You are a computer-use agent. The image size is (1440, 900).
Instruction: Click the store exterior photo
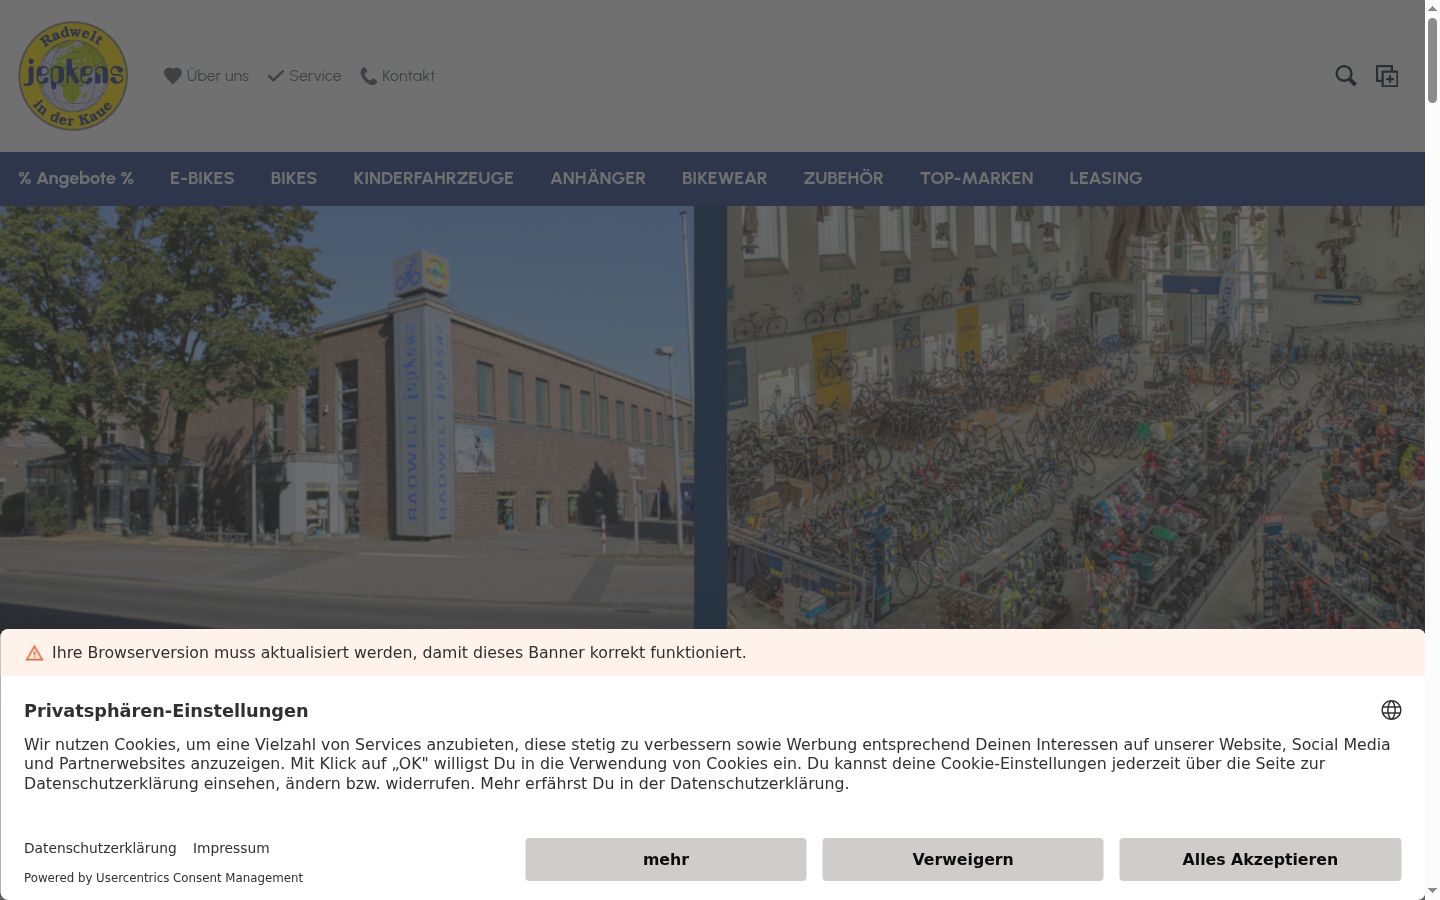click(x=347, y=417)
